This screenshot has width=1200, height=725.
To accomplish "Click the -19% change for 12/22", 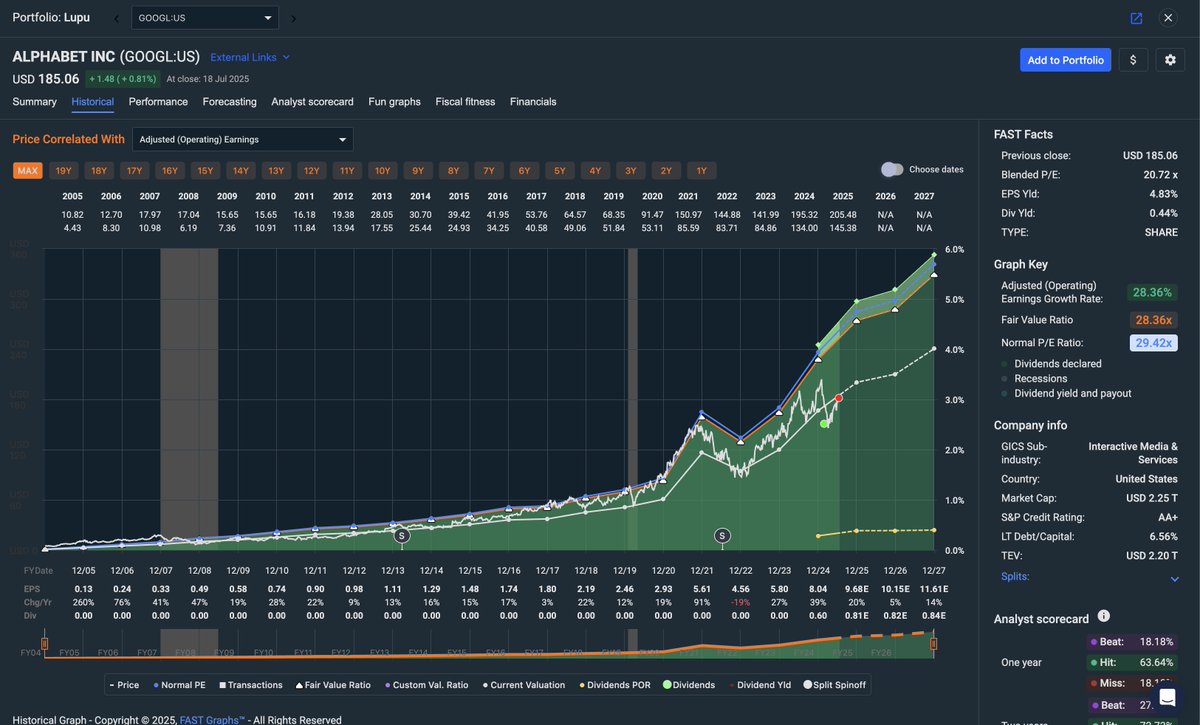I will (740, 603).
